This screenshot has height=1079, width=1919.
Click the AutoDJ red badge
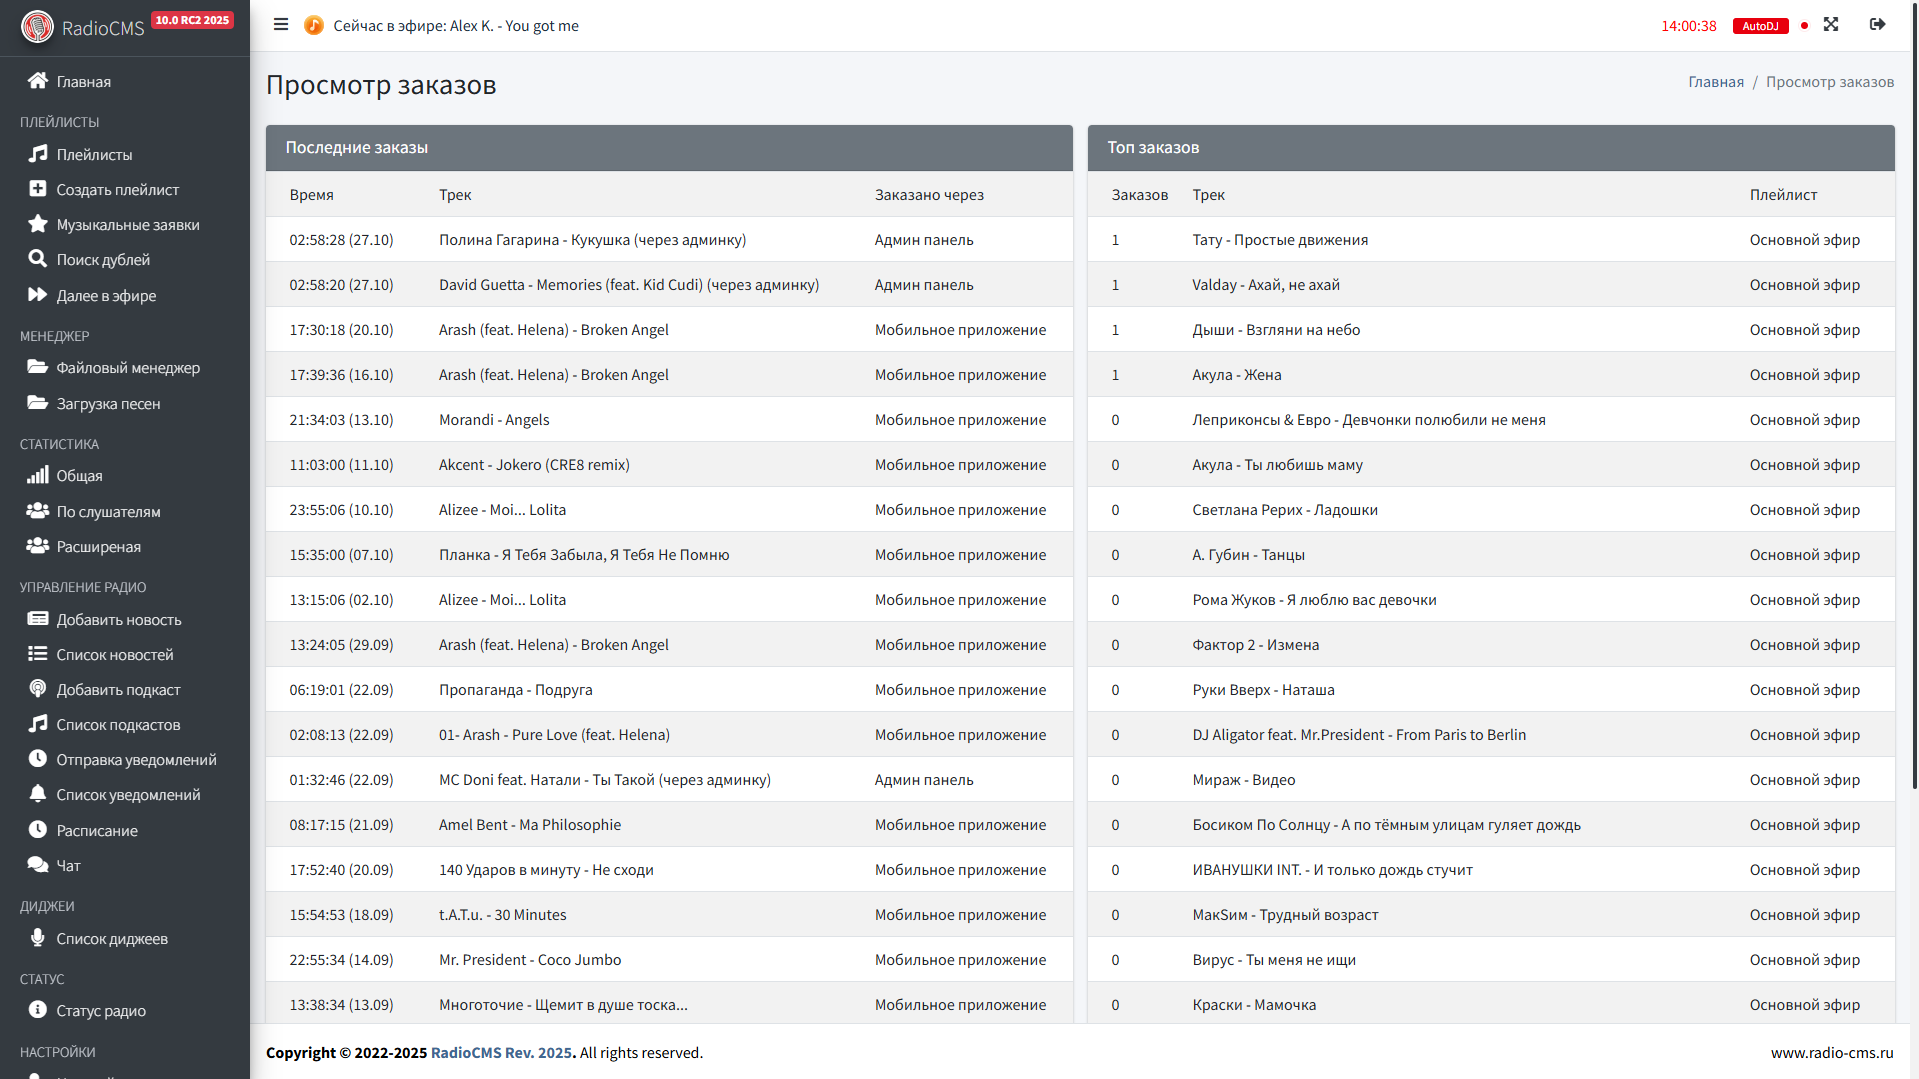(x=1760, y=26)
